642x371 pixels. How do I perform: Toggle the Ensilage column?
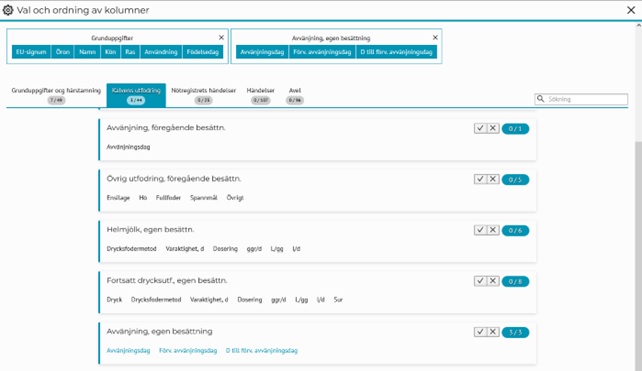pos(118,198)
